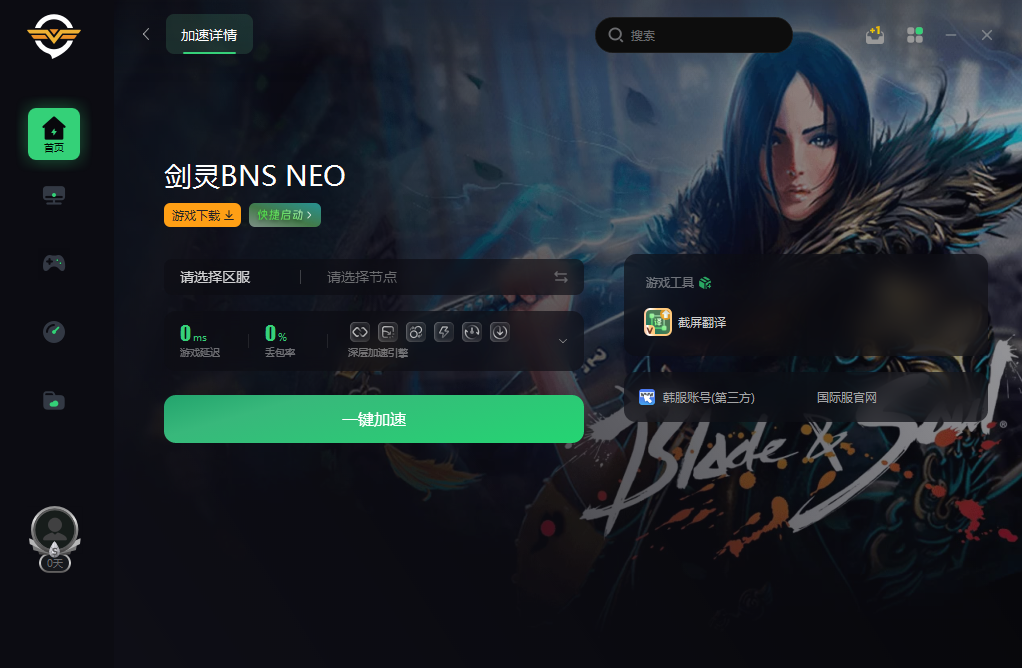Image resolution: width=1022 pixels, height=668 pixels.
Task: Open the 国际服官网 link
Action: coord(847,398)
